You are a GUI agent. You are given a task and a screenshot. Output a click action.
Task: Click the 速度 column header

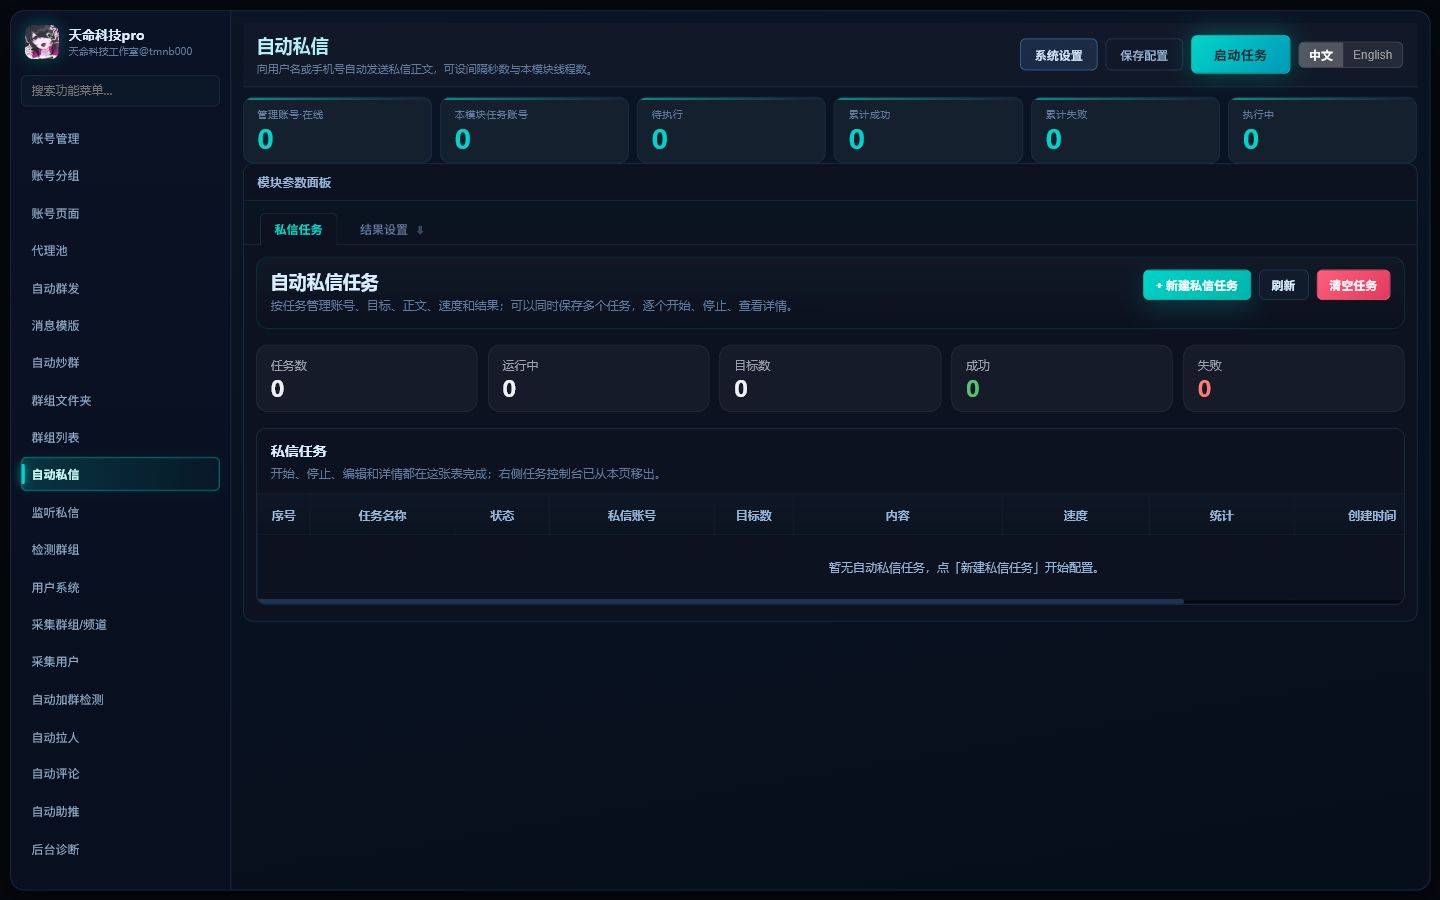1076,515
